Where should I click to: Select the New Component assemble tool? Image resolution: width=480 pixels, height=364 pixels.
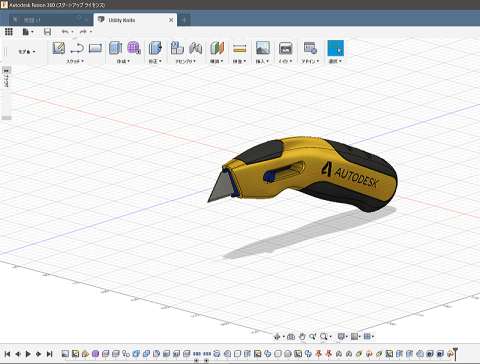point(177,48)
